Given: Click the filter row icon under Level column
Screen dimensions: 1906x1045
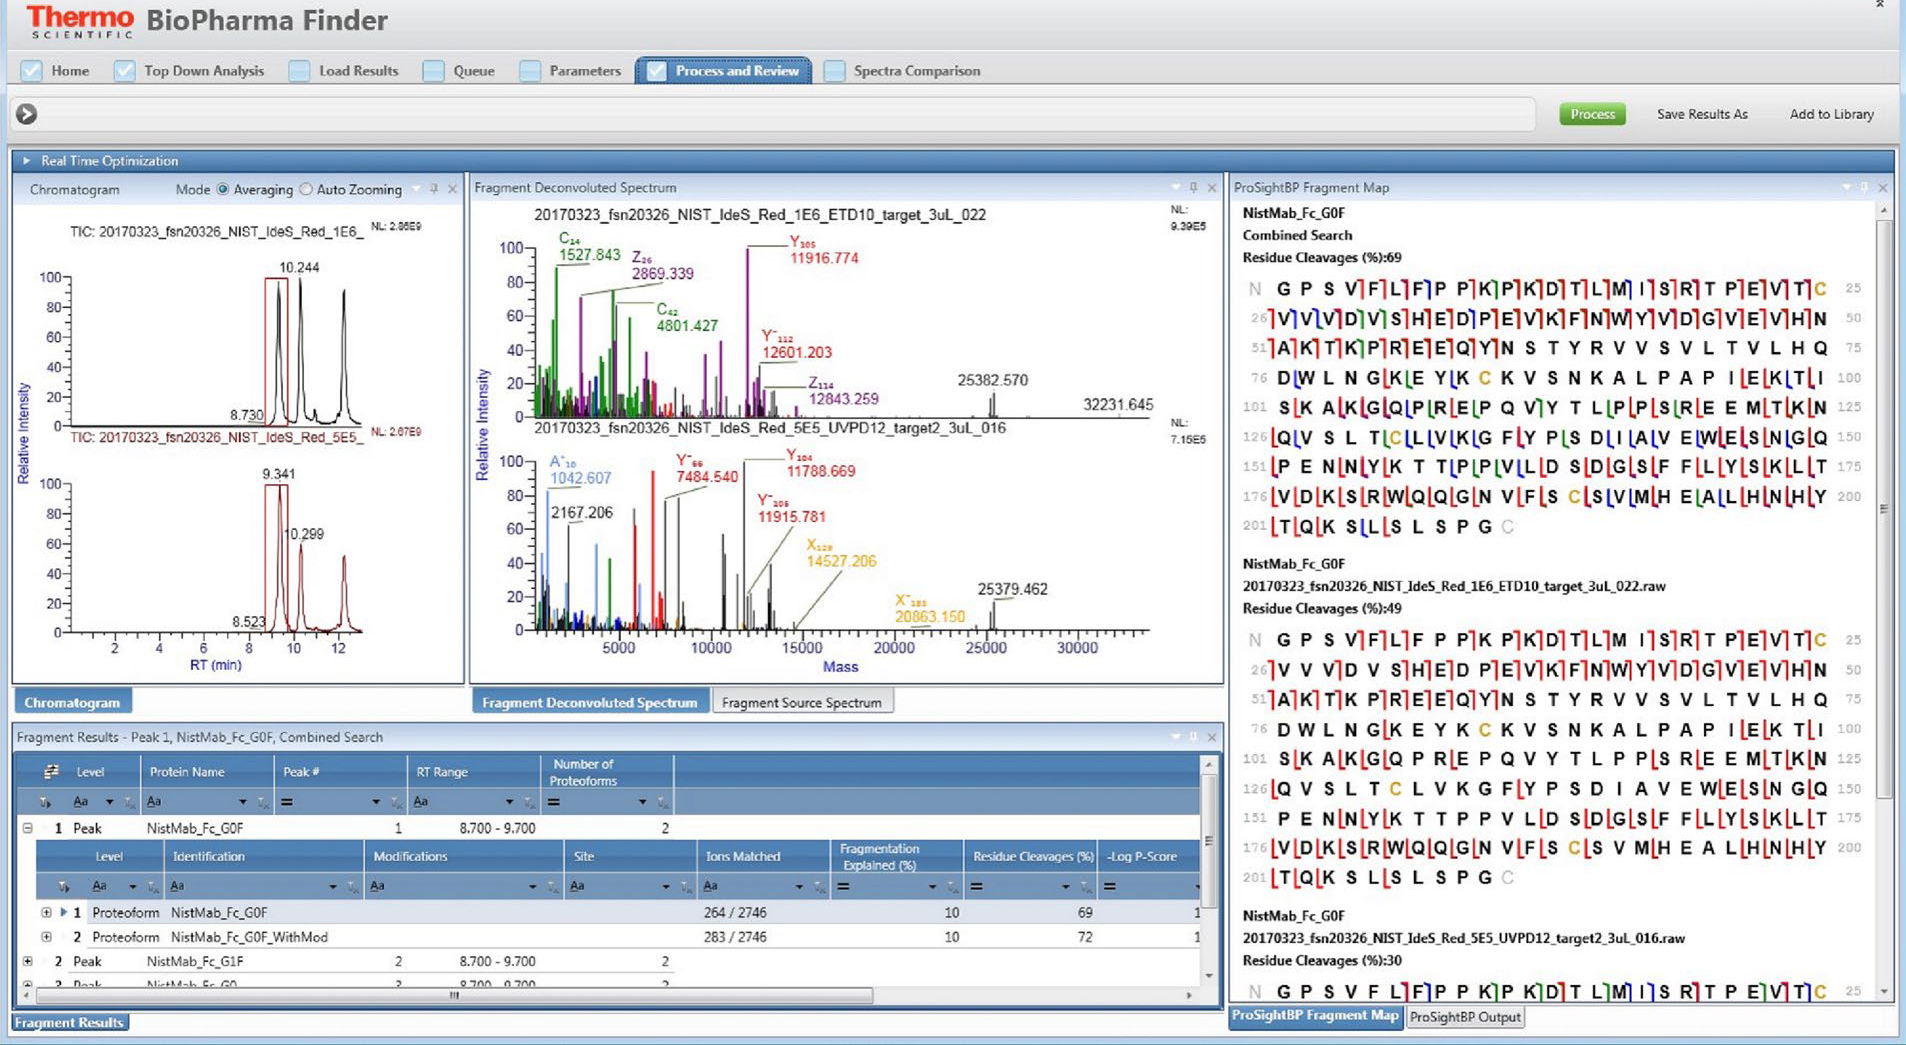Looking at the screenshot, I should [x=45, y=802].
